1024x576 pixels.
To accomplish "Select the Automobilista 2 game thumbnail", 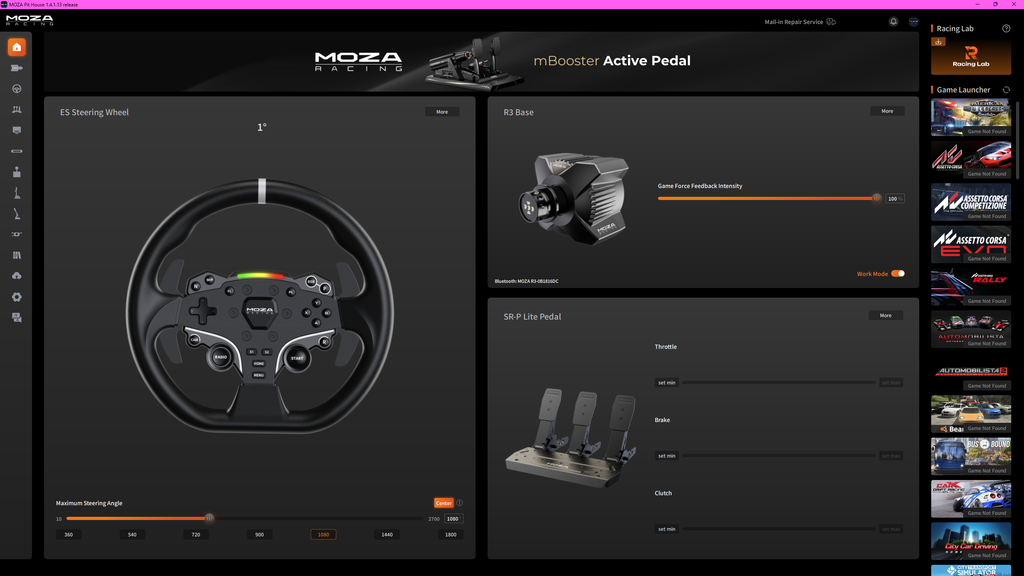I will [x=970, y=372].
